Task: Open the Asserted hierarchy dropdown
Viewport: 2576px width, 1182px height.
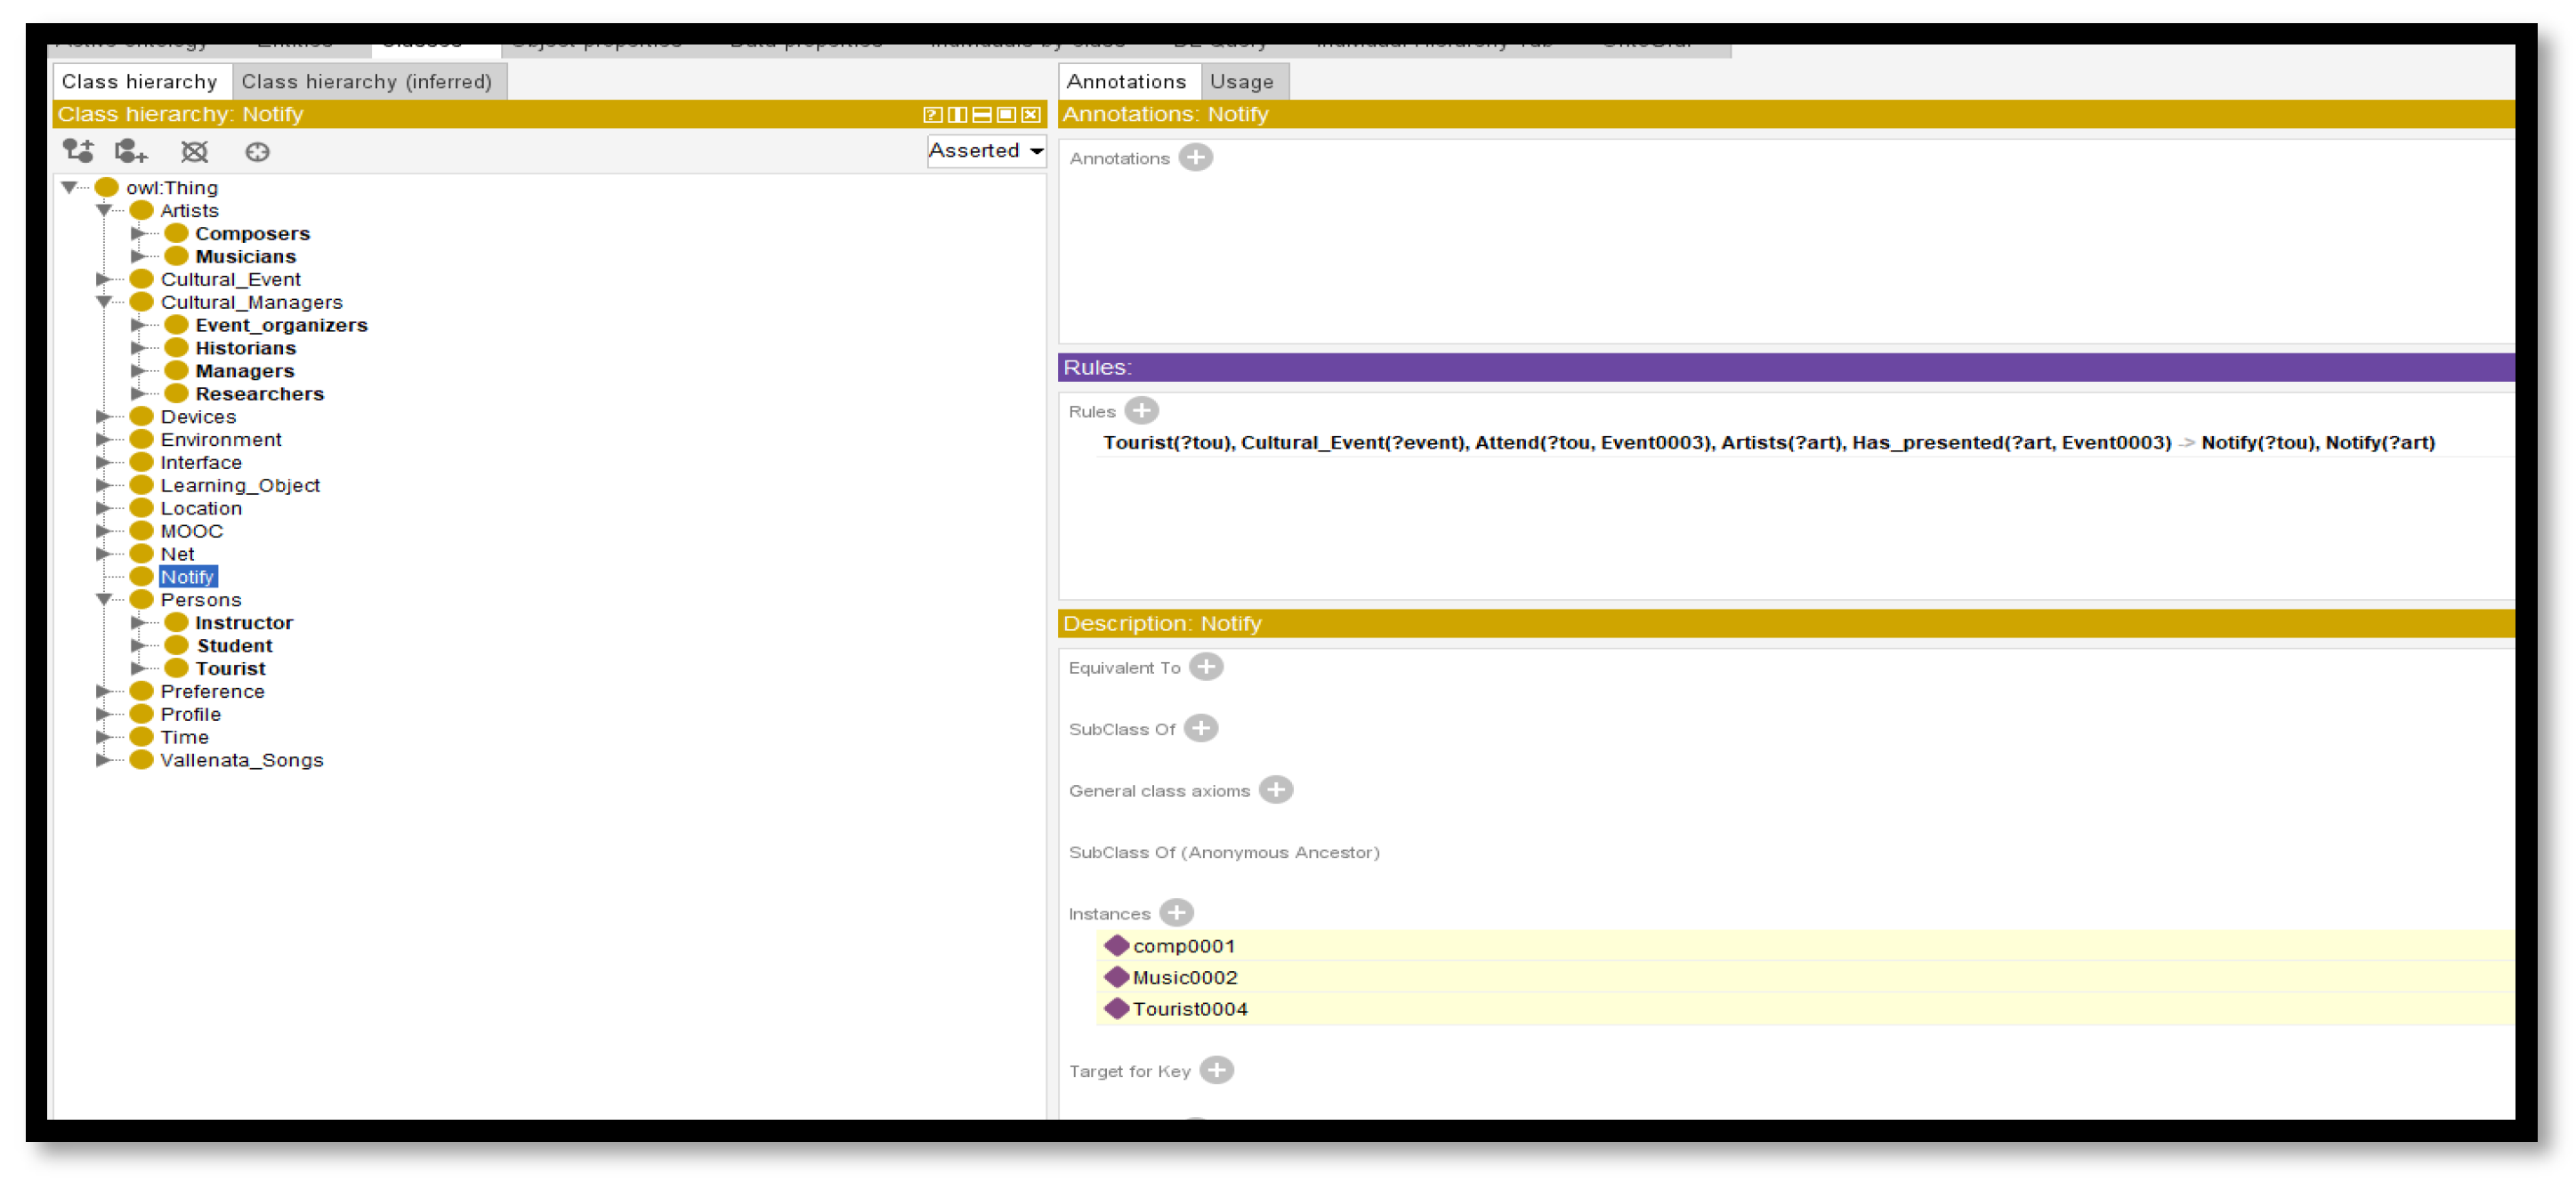Action: [985, 150]
